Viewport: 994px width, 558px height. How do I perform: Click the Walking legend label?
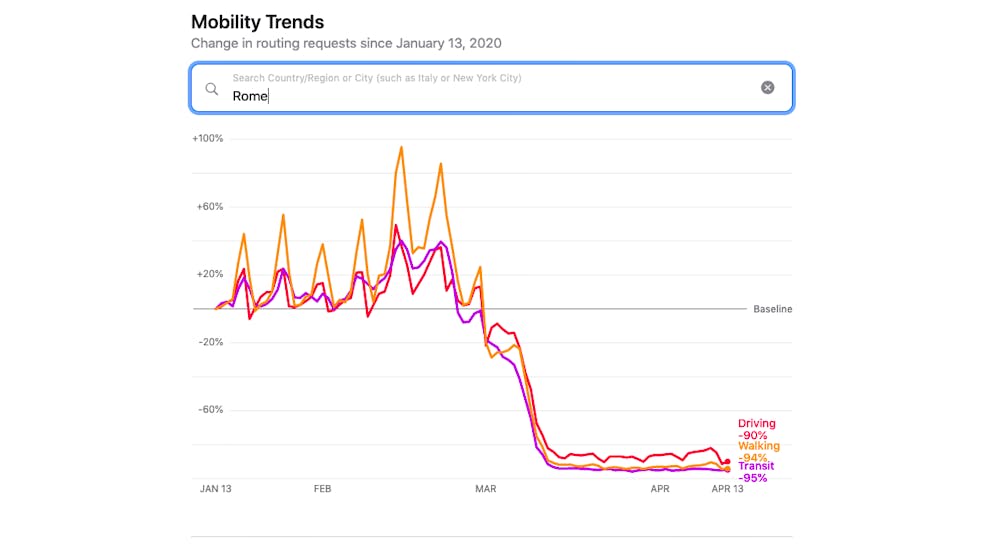point(758,446)
